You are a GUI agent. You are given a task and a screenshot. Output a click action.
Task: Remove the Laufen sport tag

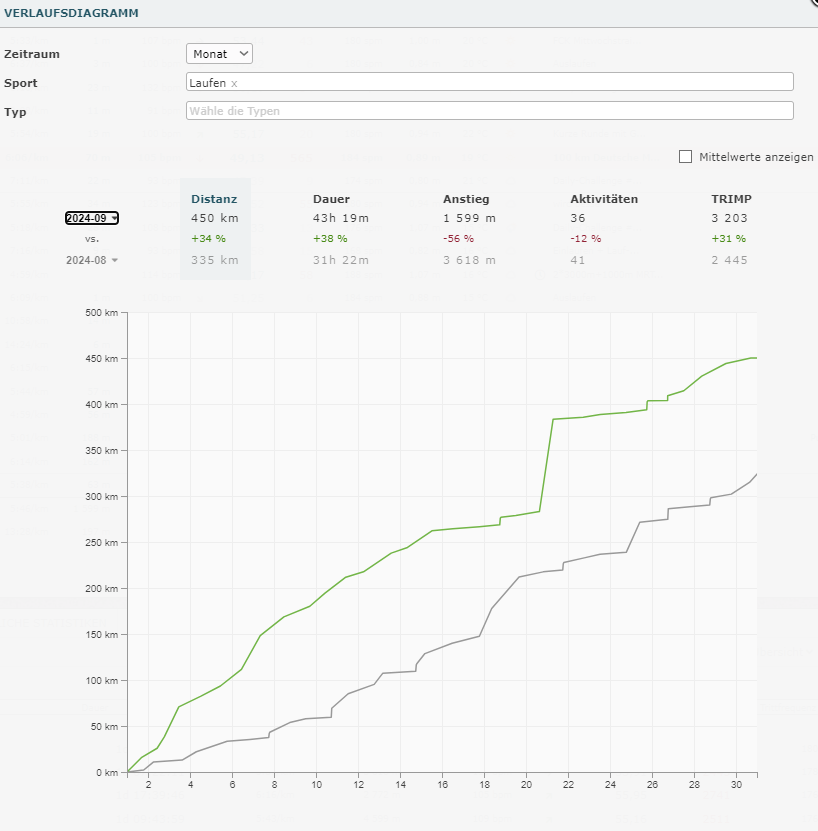point(234,83)
